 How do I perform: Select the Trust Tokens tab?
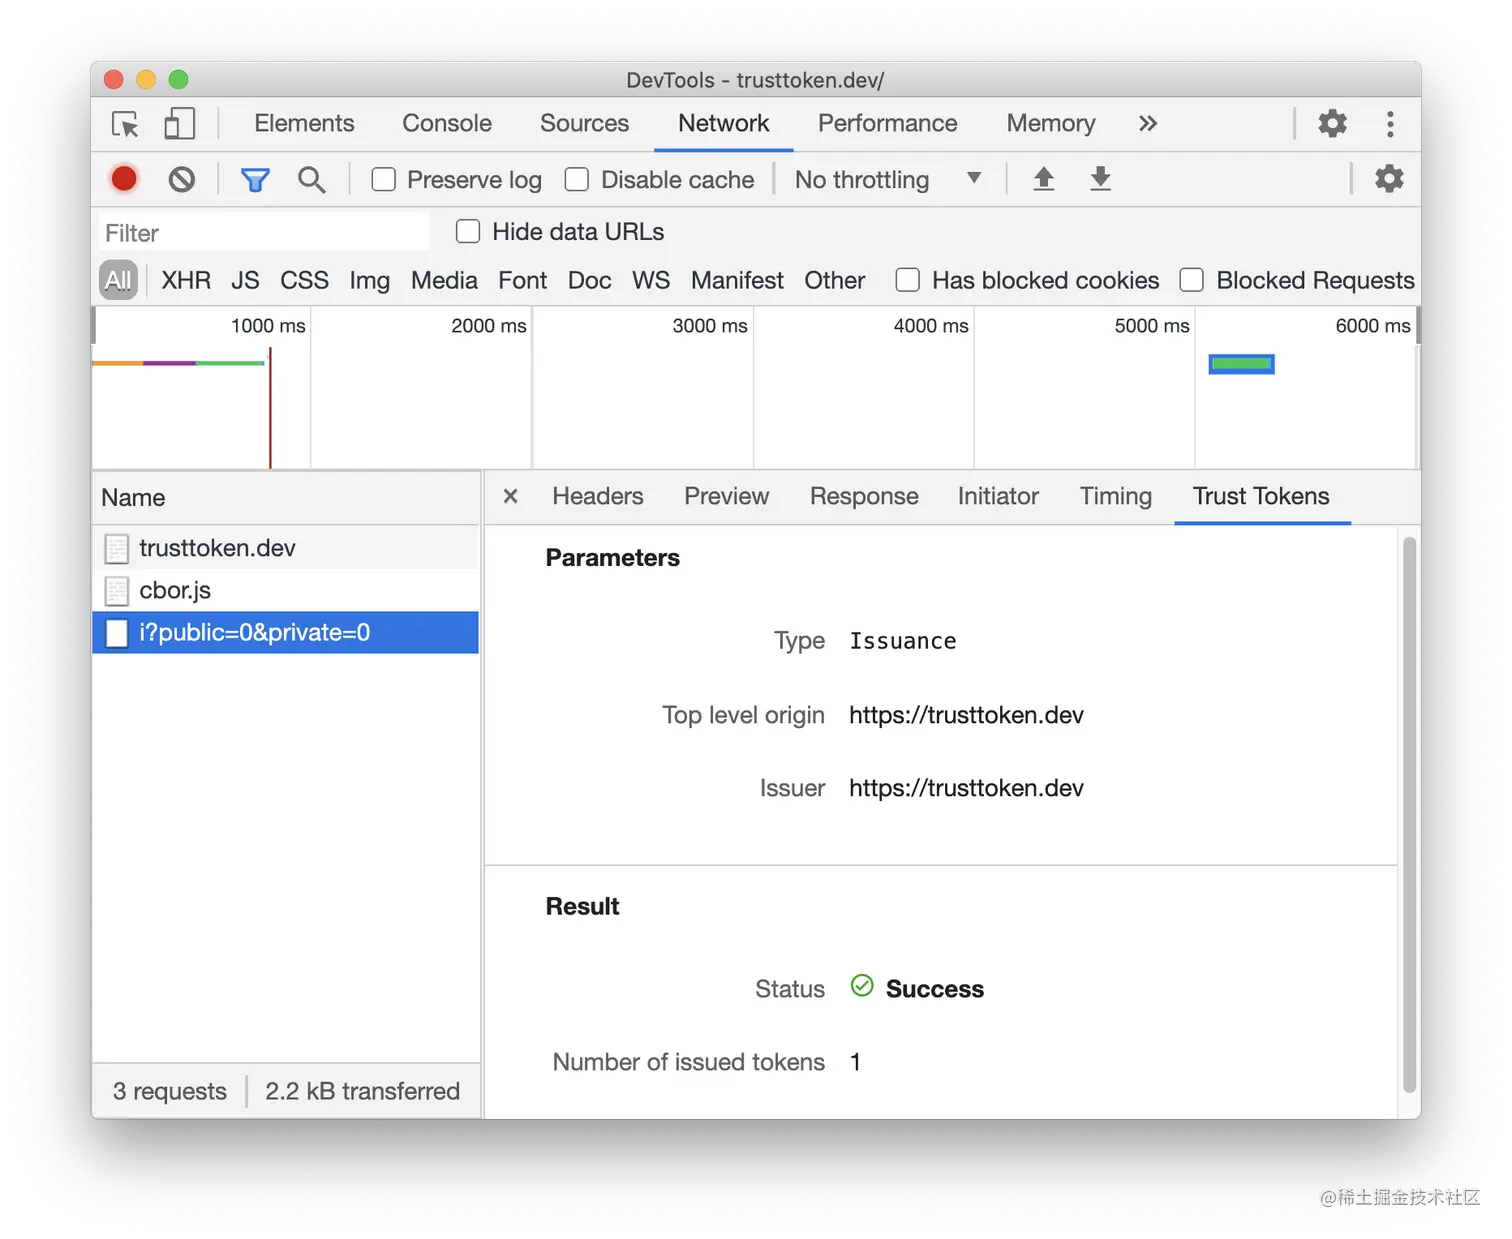click(x=1261, y=496)
